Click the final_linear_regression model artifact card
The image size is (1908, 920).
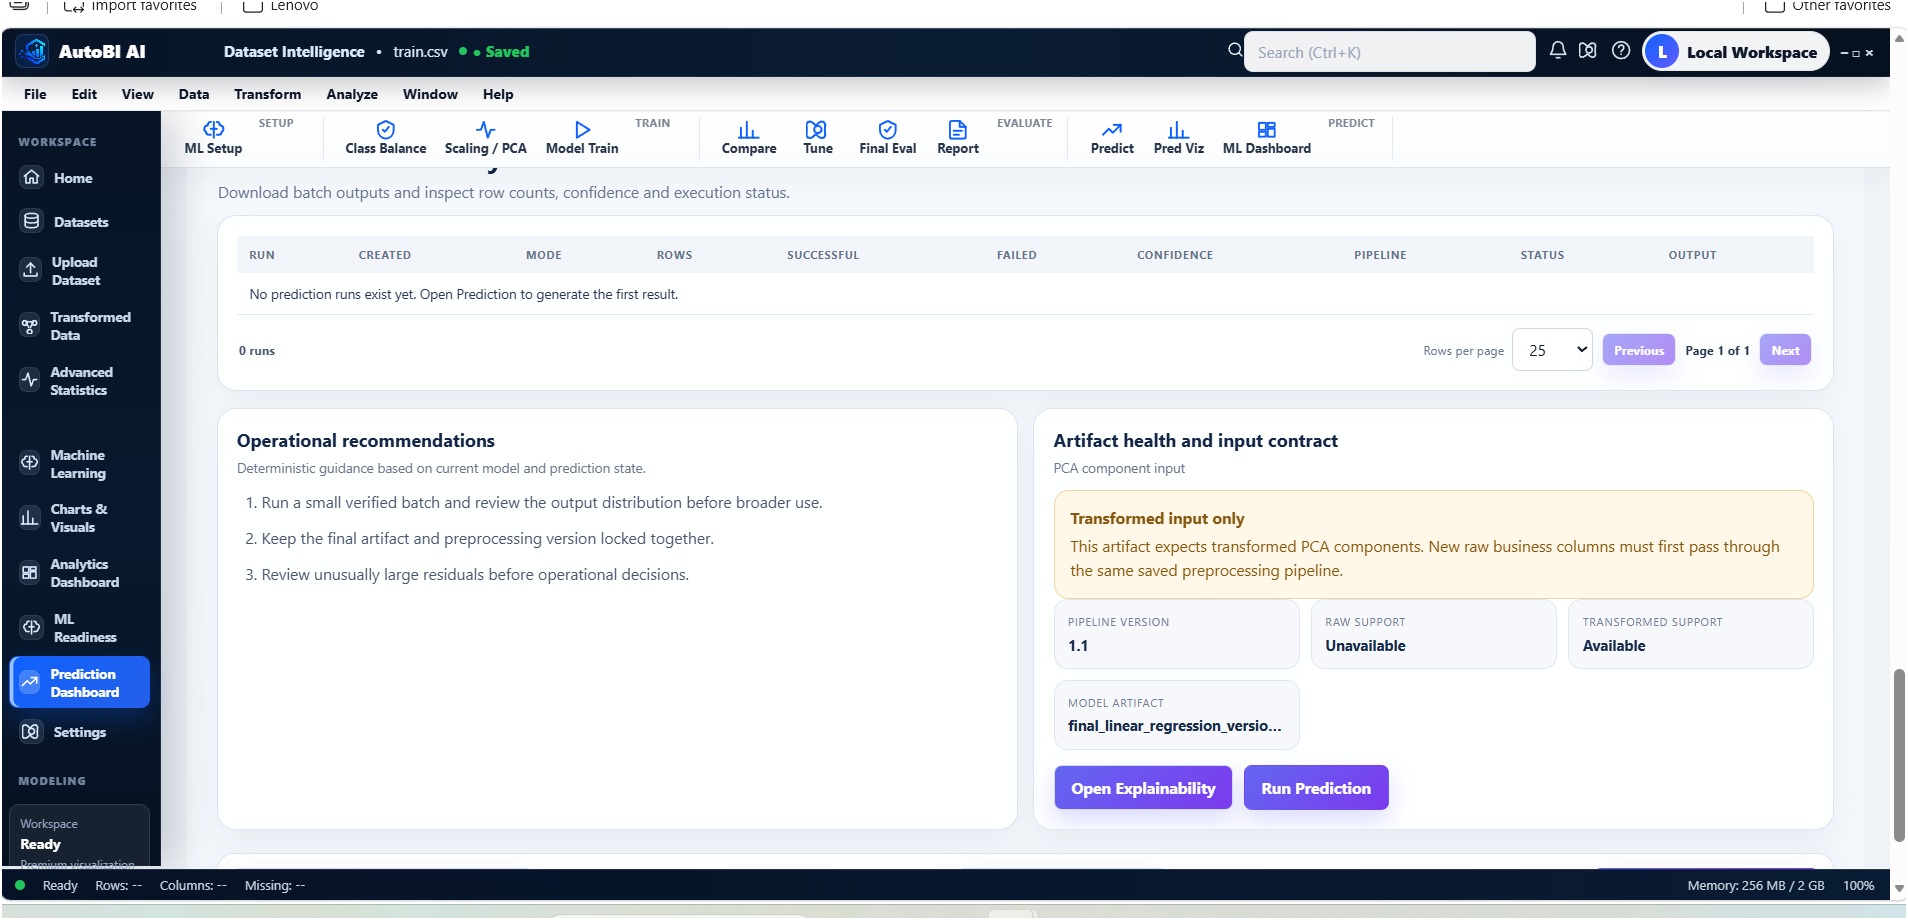[1177, 715]
